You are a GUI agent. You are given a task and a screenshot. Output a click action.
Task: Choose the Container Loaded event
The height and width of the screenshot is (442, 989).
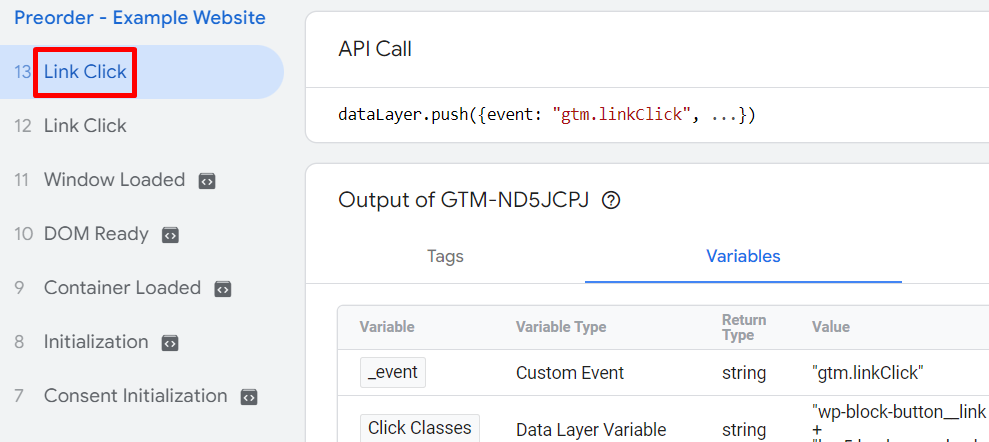[x=122, y=288]
